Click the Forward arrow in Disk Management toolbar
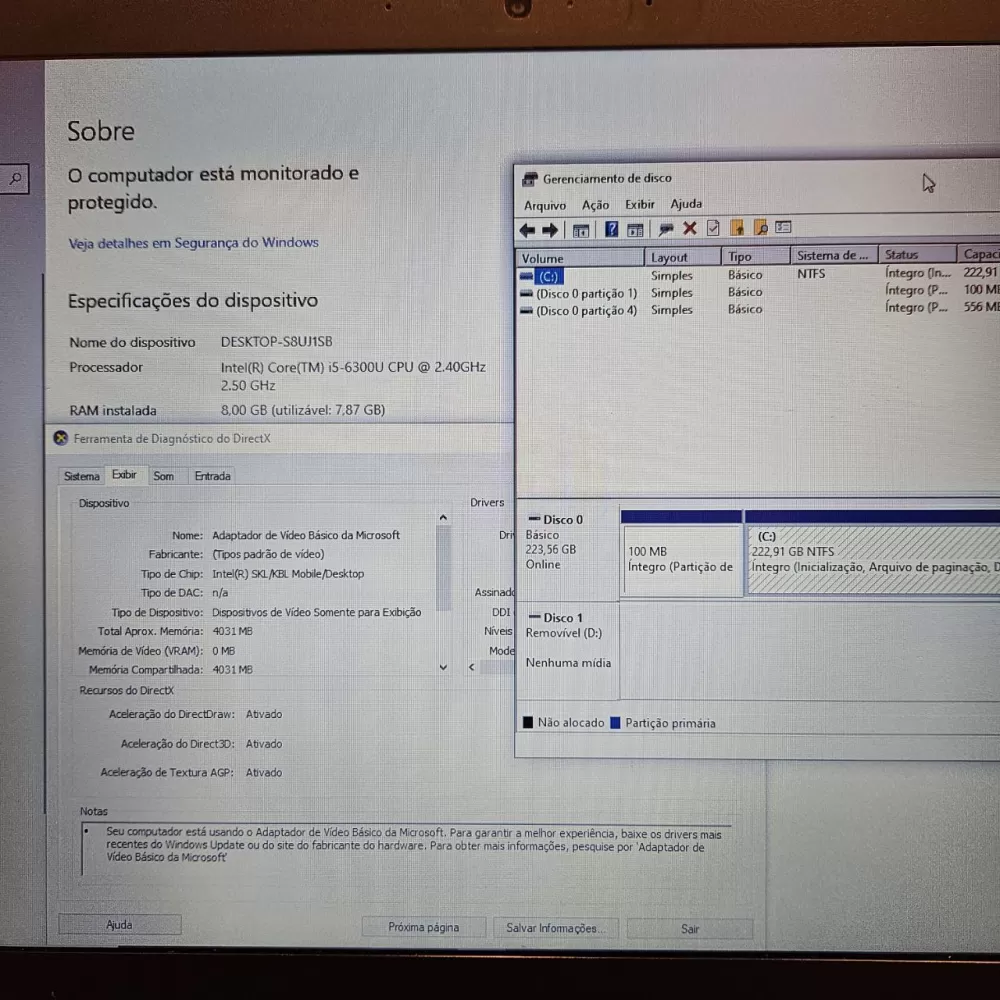1000x1000 pixels. tap(550, 230)
